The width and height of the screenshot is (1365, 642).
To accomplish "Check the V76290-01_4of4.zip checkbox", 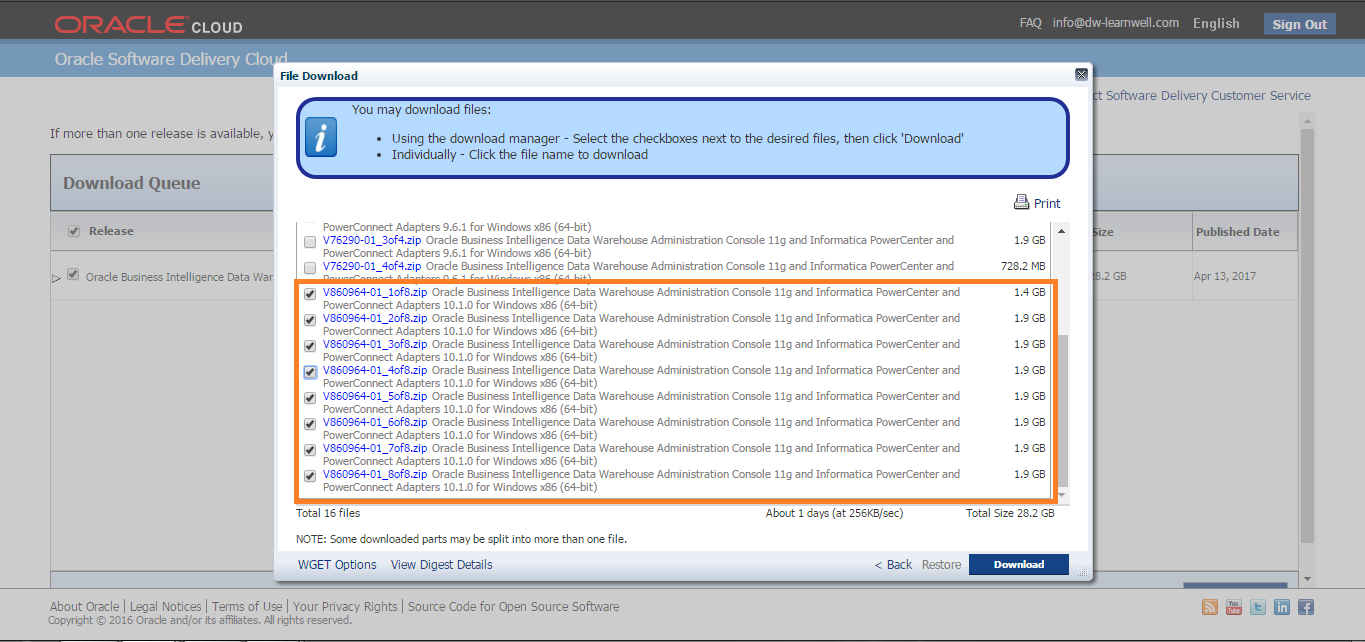I will 310,268.
